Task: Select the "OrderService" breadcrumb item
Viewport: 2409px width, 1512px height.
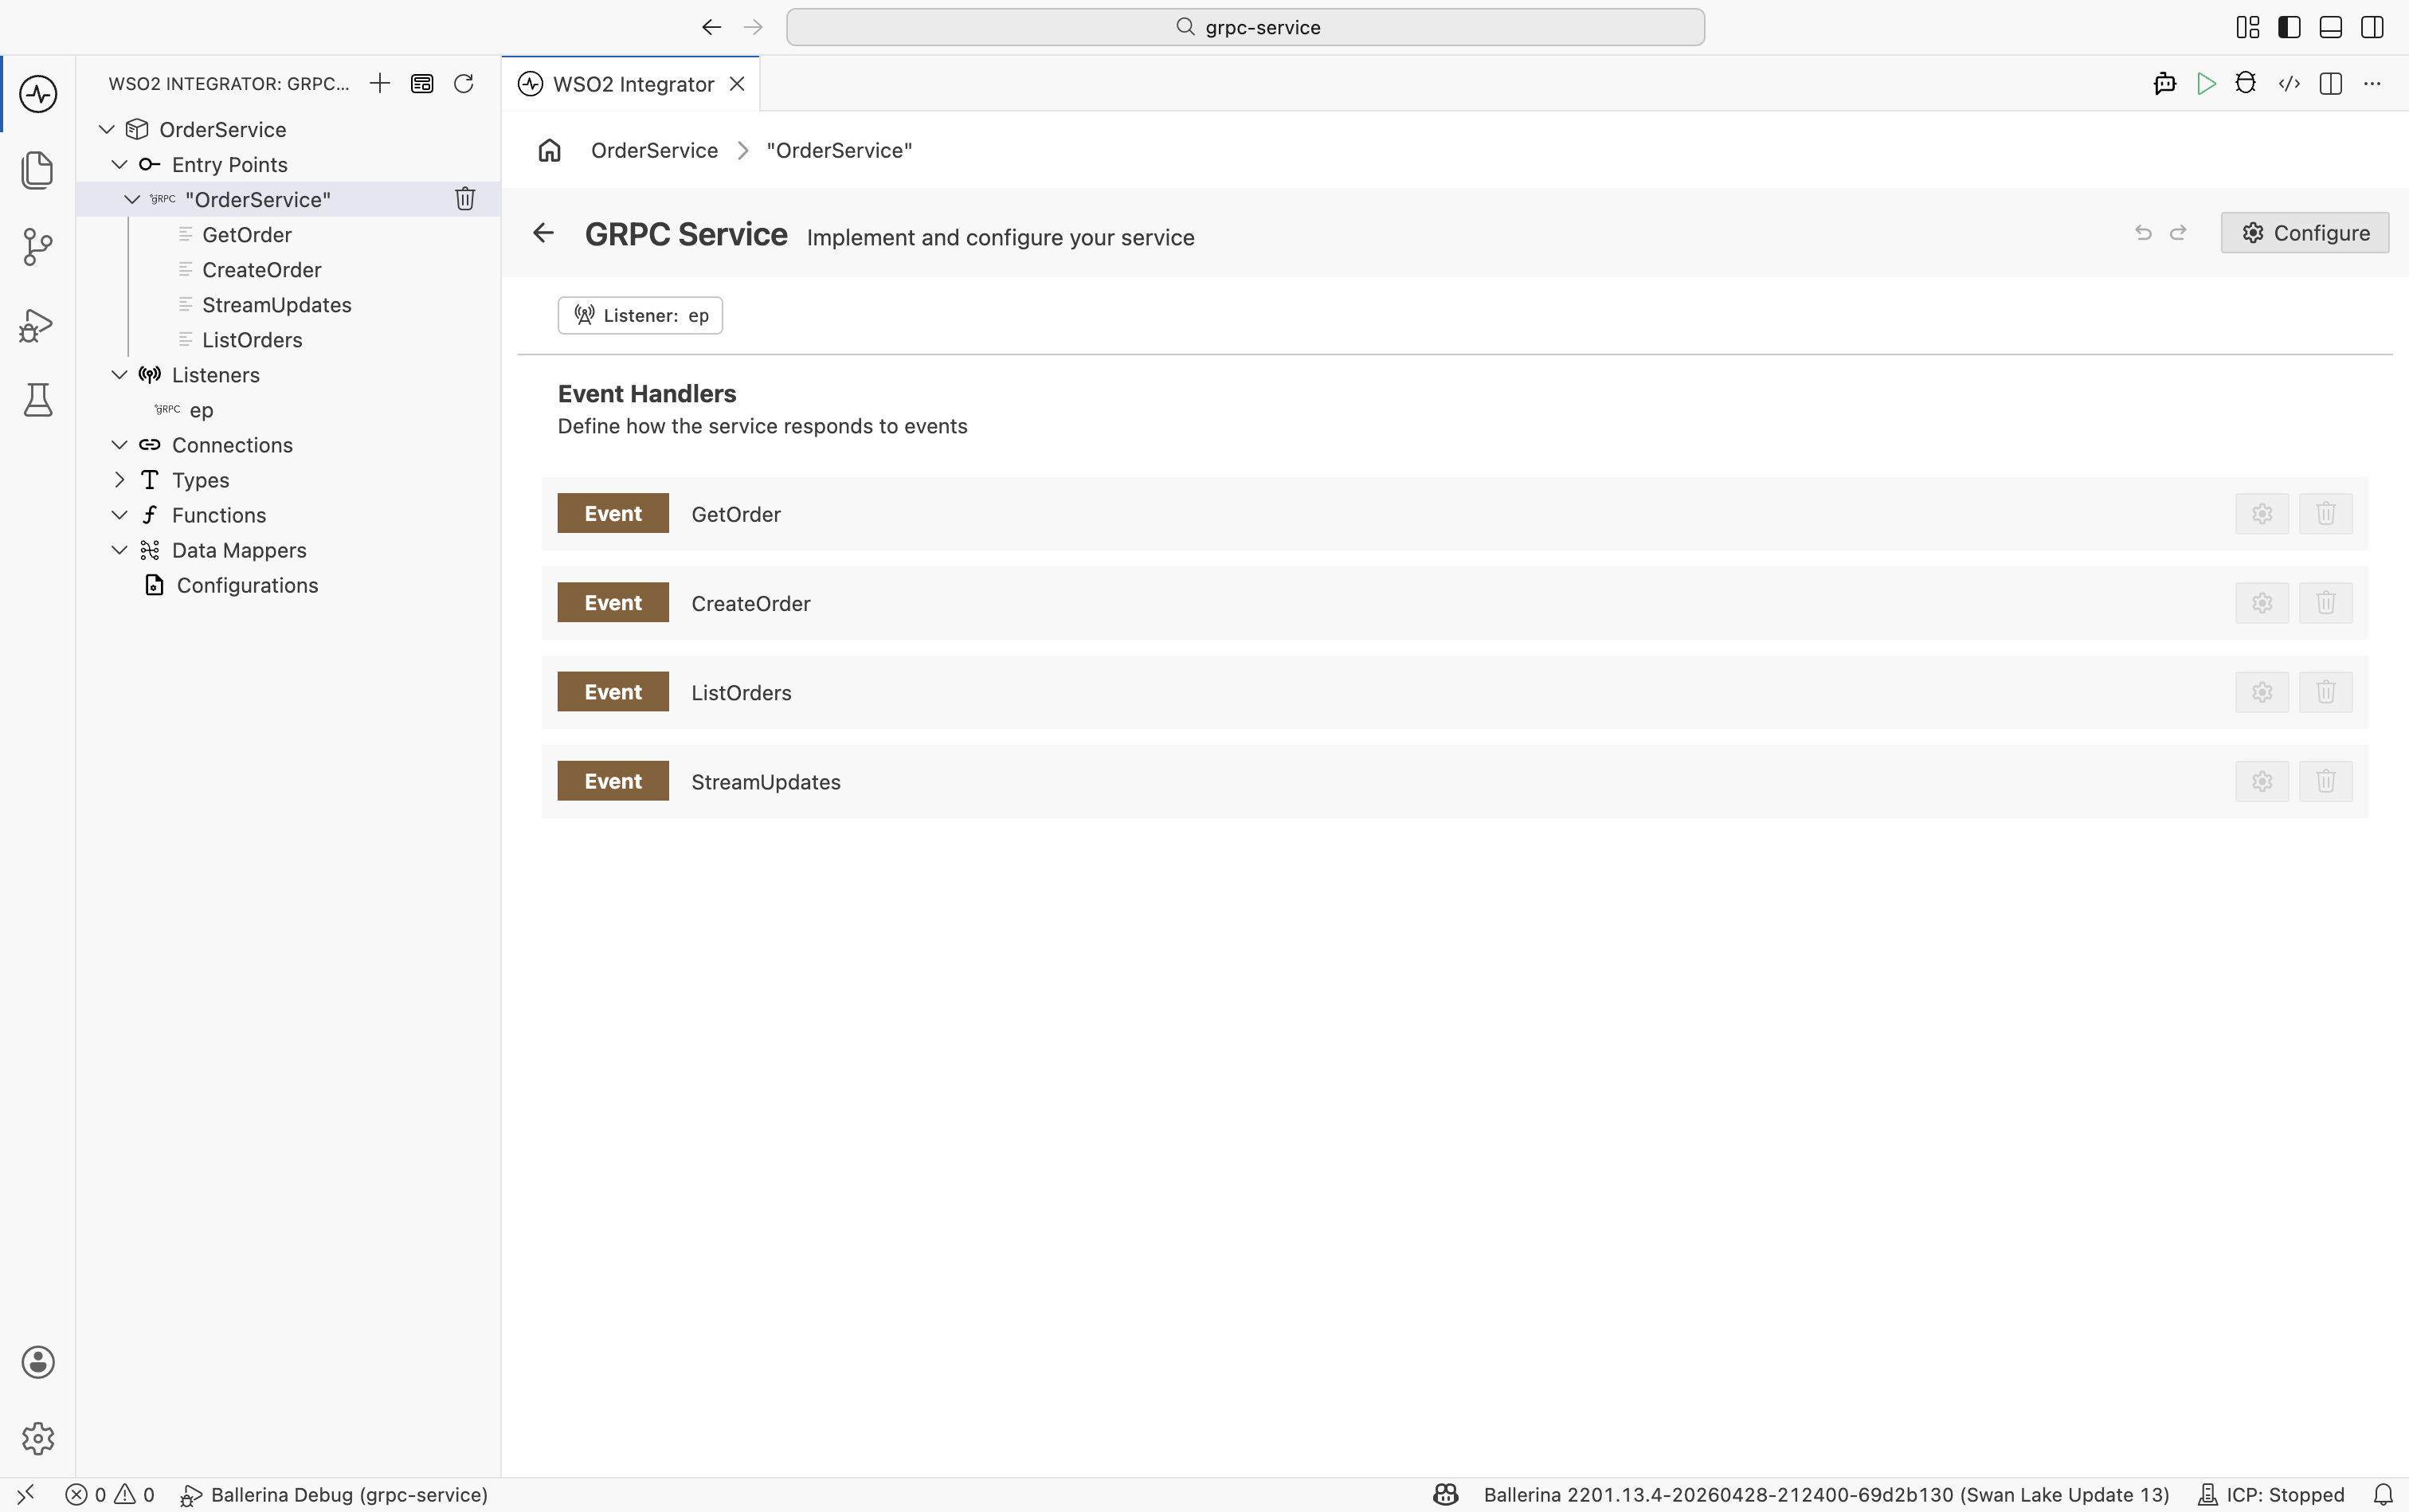Action: (839, 150)
